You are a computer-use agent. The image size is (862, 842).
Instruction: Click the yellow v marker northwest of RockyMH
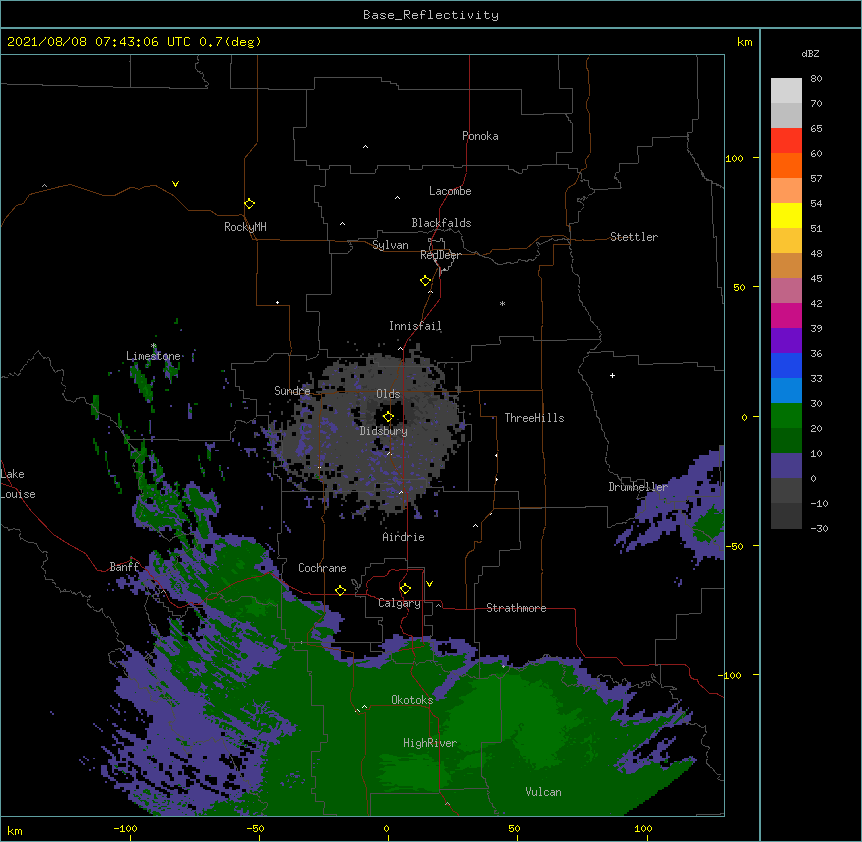pos(175,184)
